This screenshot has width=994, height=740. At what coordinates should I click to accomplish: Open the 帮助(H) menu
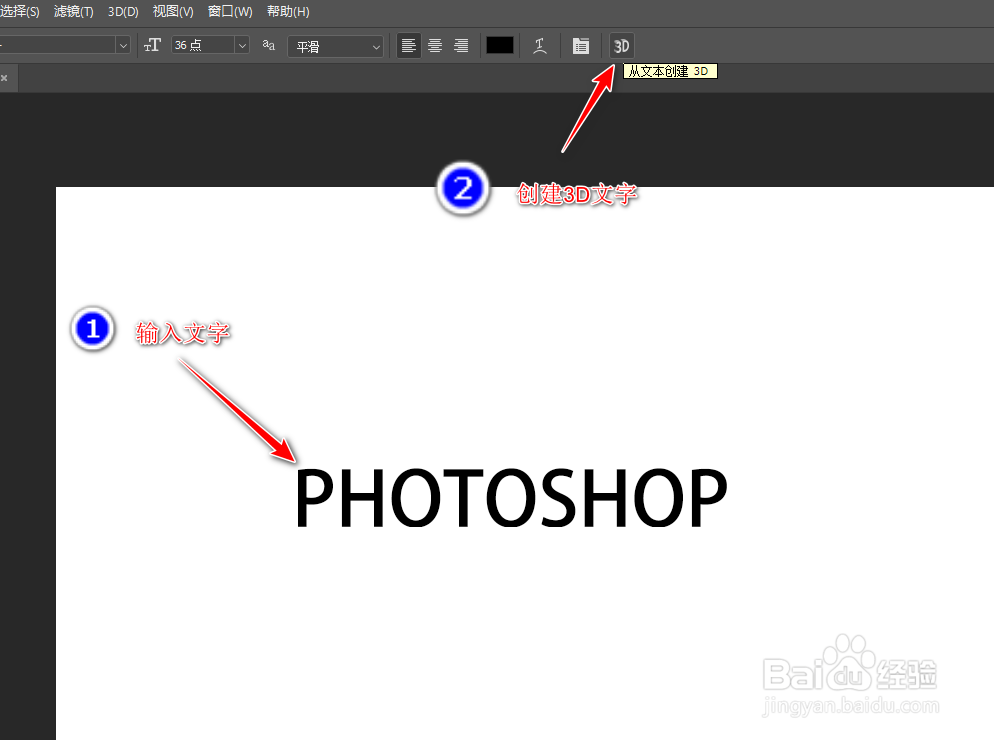coord(287,11)
